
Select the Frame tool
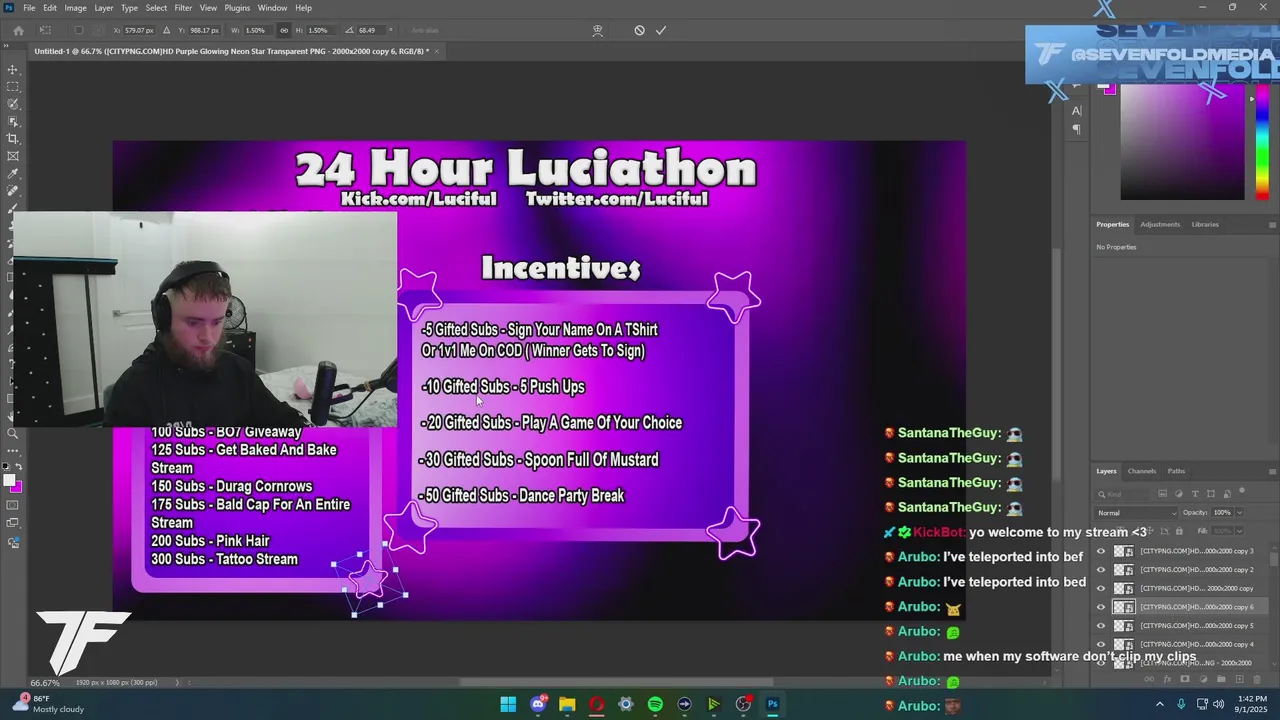click(x=13, y=156)
